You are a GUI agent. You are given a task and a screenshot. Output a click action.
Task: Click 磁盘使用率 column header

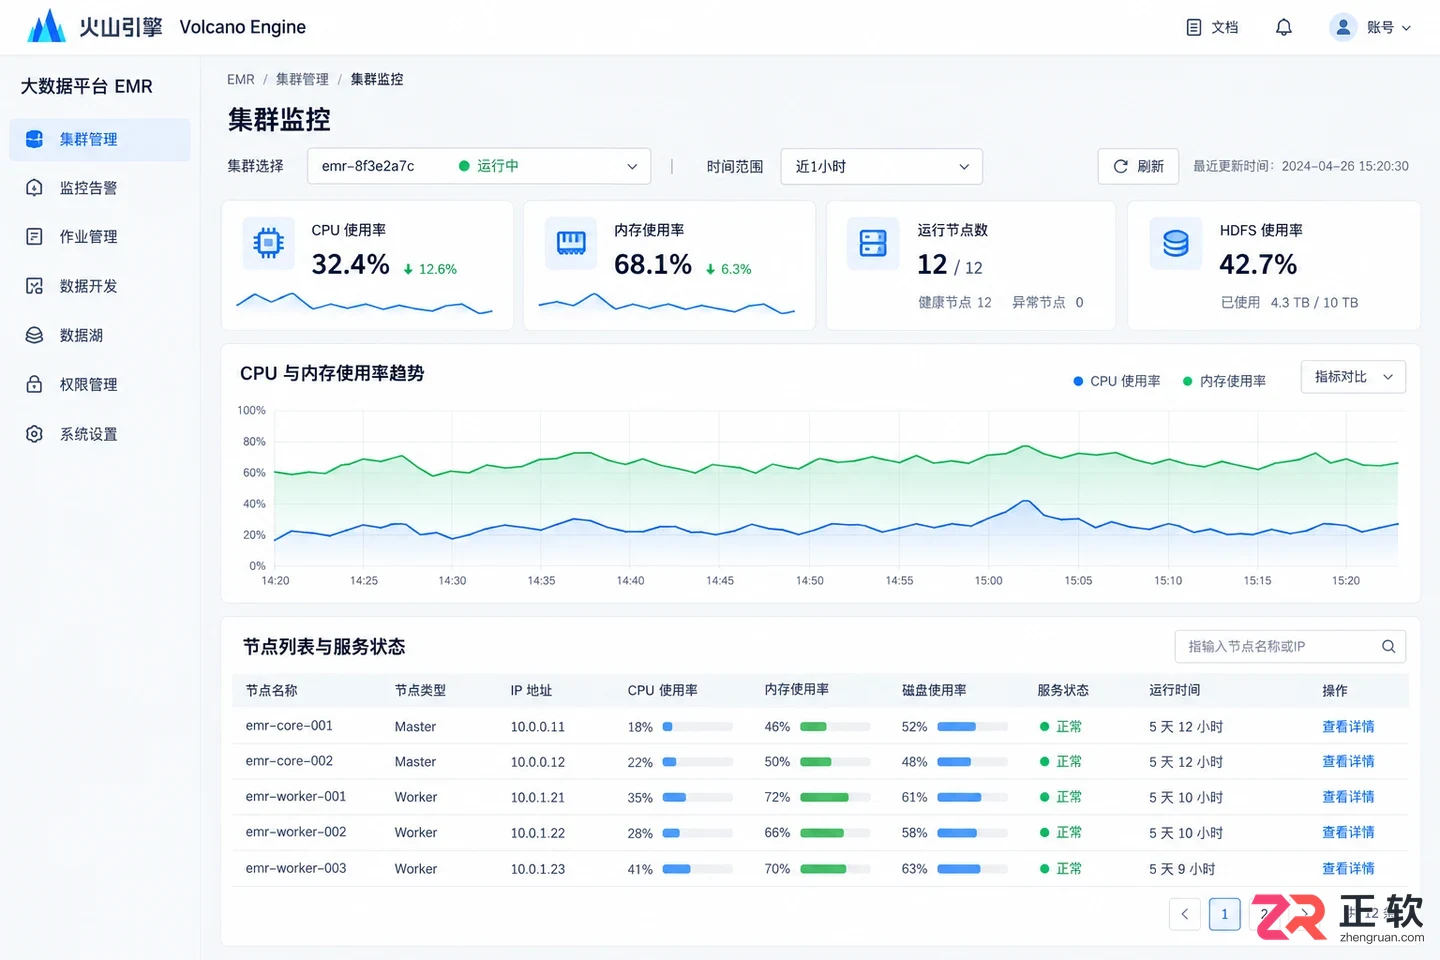pos(934,690)
